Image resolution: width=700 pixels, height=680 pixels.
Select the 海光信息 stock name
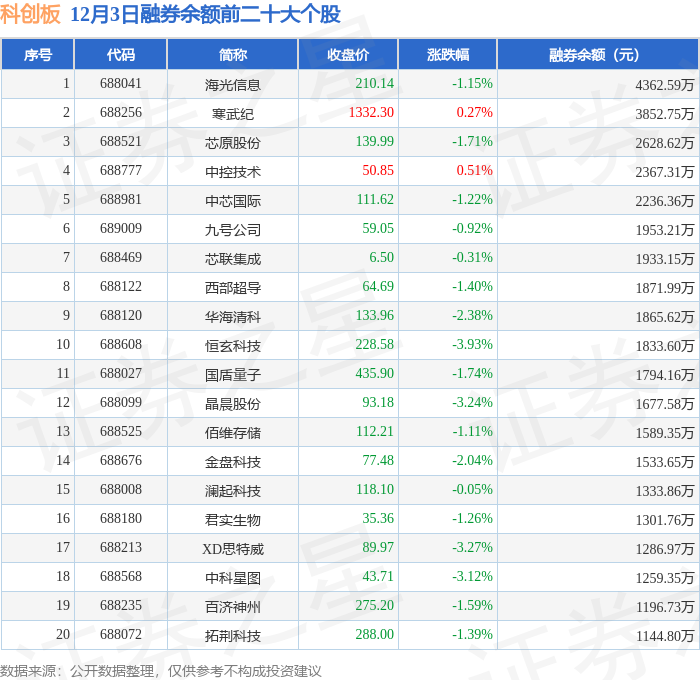233,84
